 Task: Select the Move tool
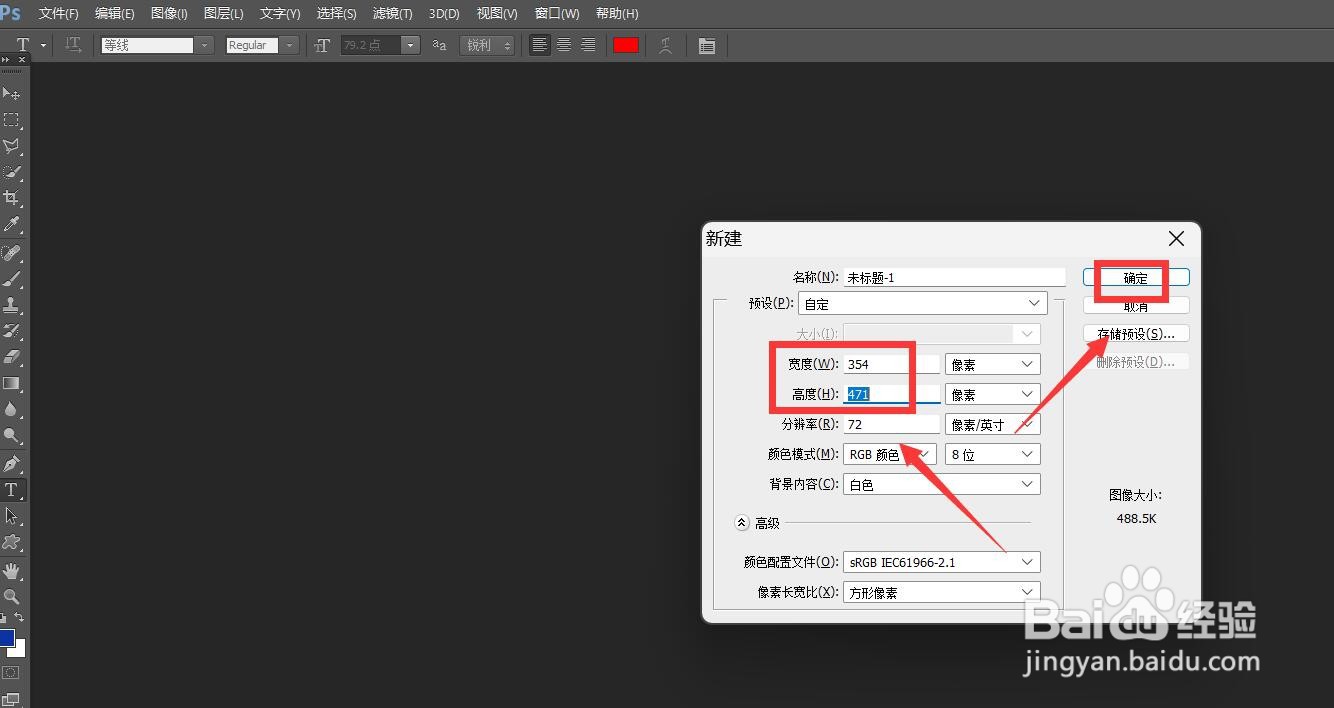[13, 93]
